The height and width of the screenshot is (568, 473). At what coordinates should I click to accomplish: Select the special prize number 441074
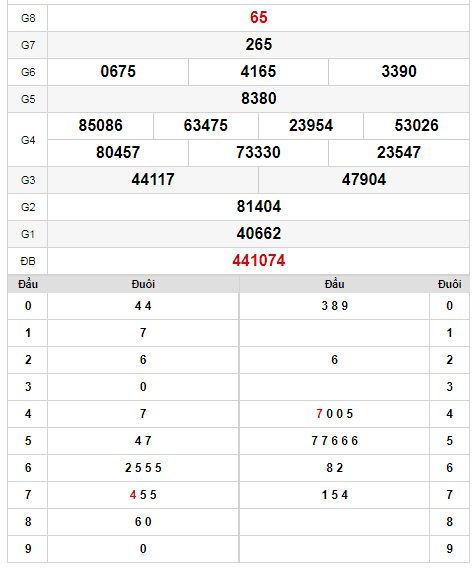click(258, 261)
